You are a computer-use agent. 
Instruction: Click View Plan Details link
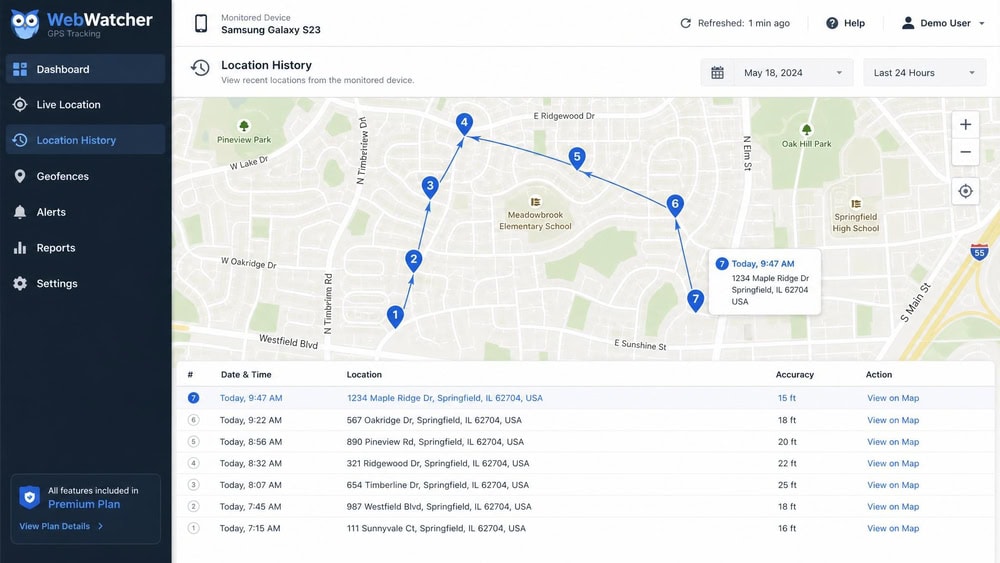pyautogui.click(x=61, y=526)
